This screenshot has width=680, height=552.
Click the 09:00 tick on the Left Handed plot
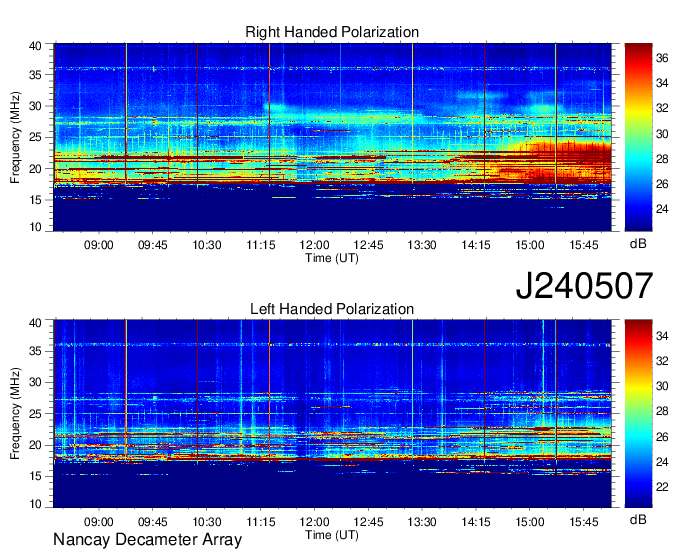coord(98,522)
